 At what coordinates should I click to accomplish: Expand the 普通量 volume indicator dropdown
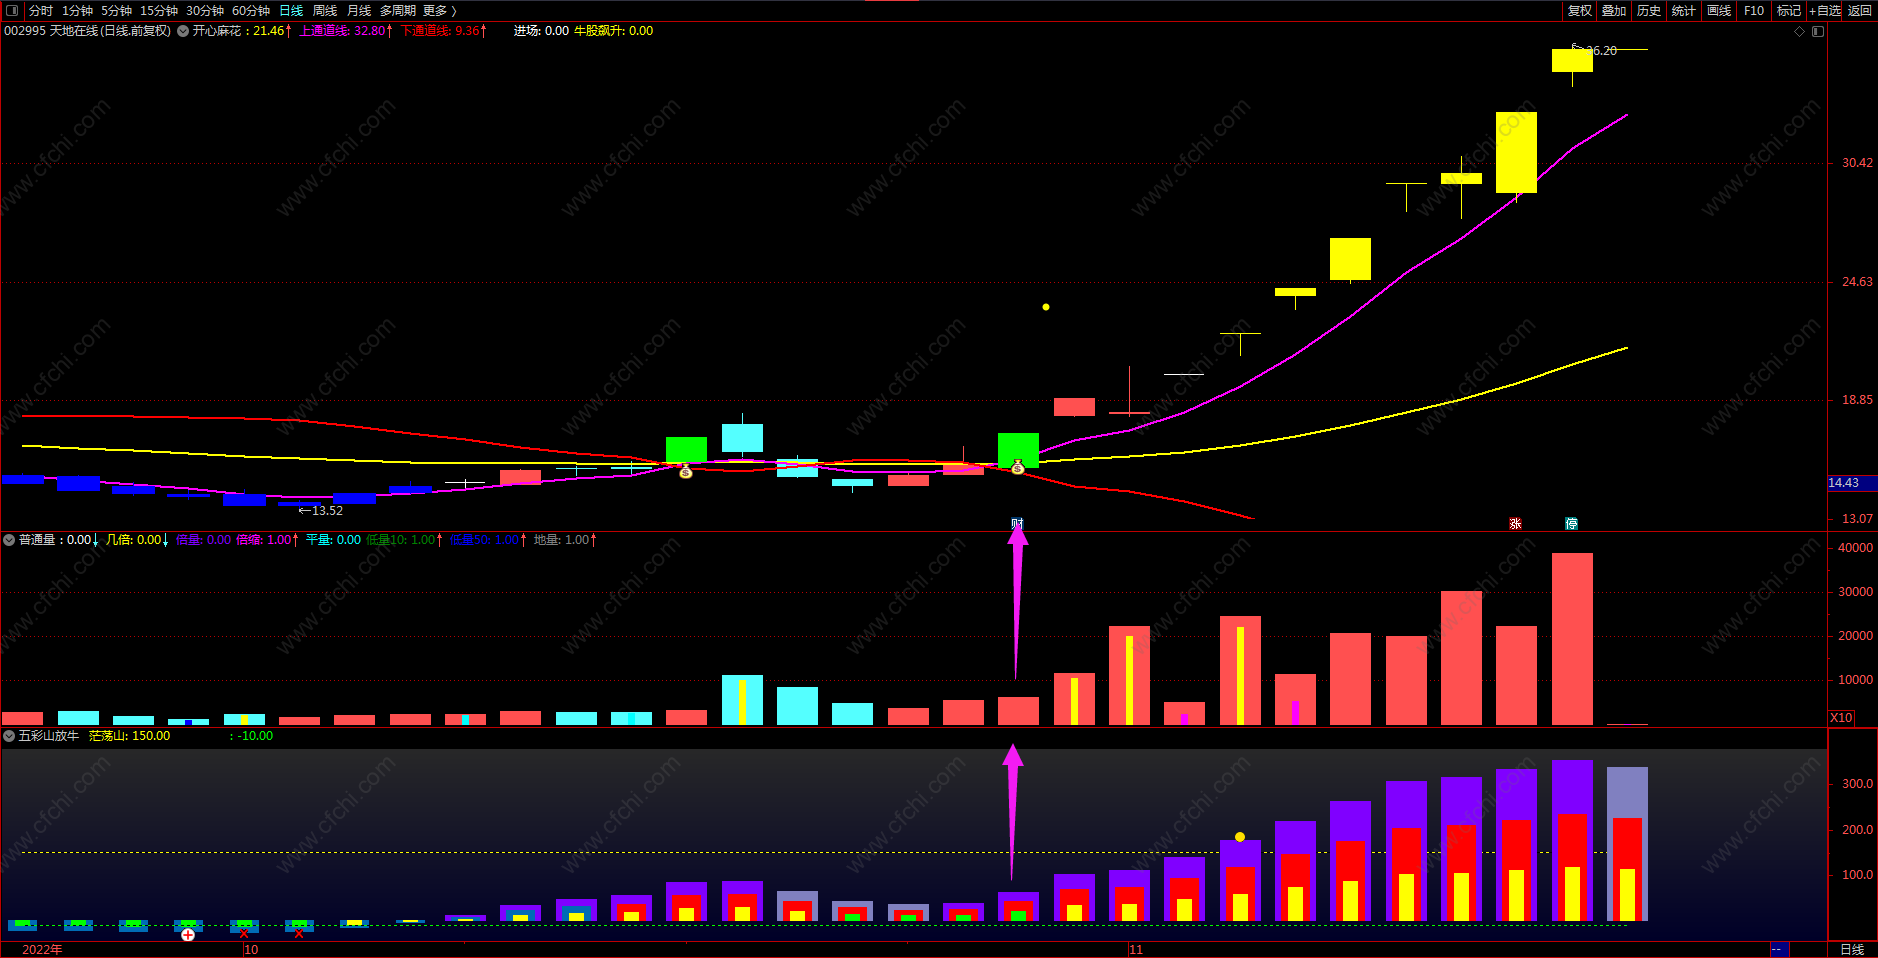(x=9, y=540)
